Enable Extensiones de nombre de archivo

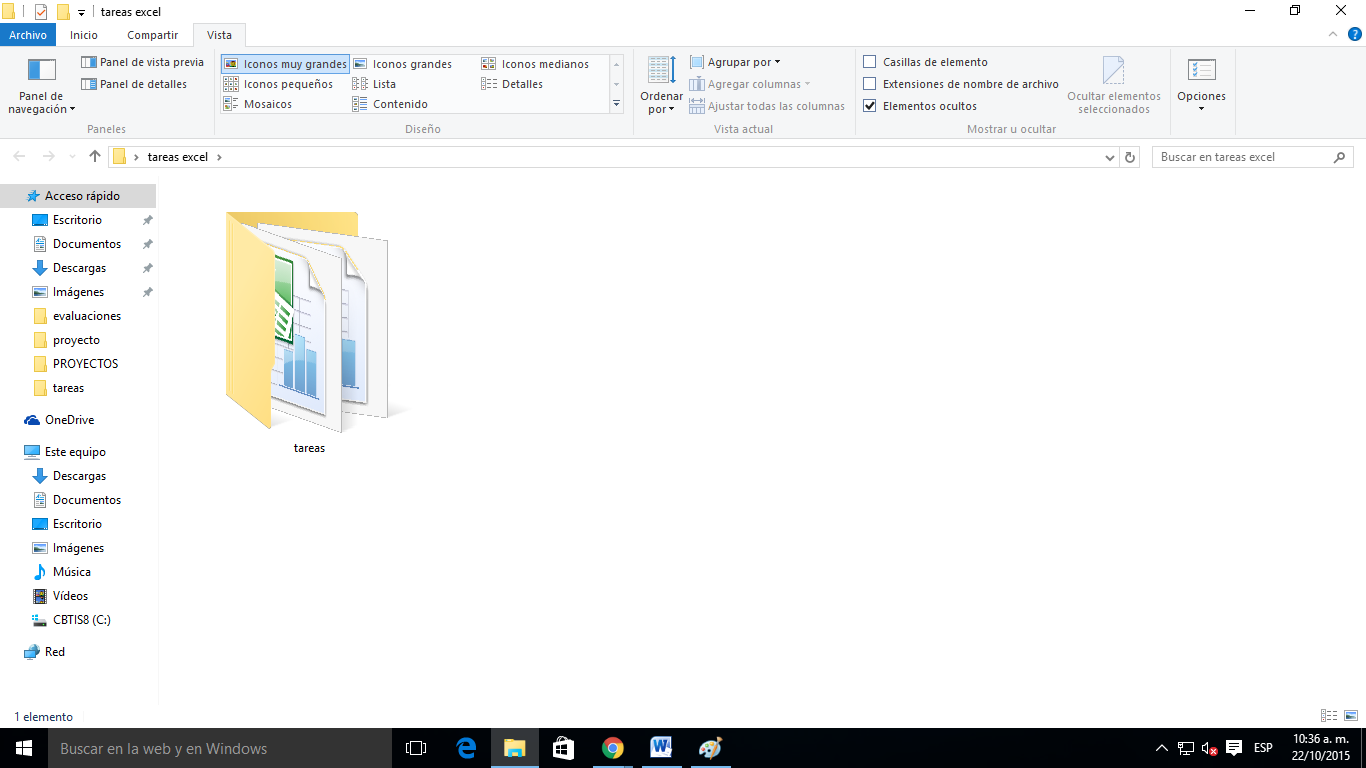click(x=869, y=84)
